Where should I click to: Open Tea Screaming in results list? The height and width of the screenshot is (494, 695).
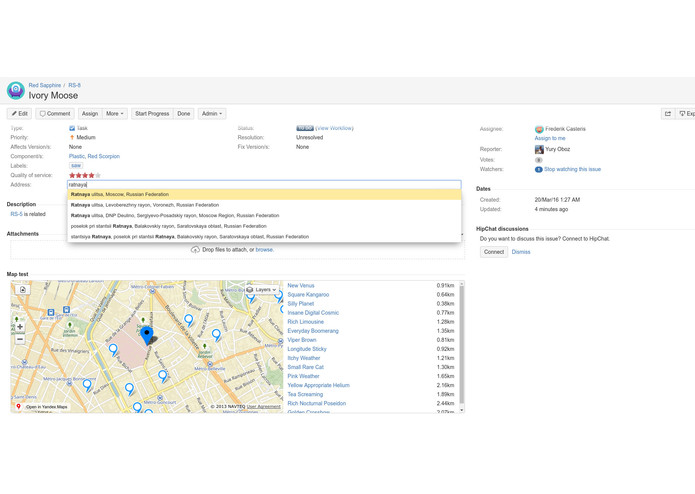305,394
